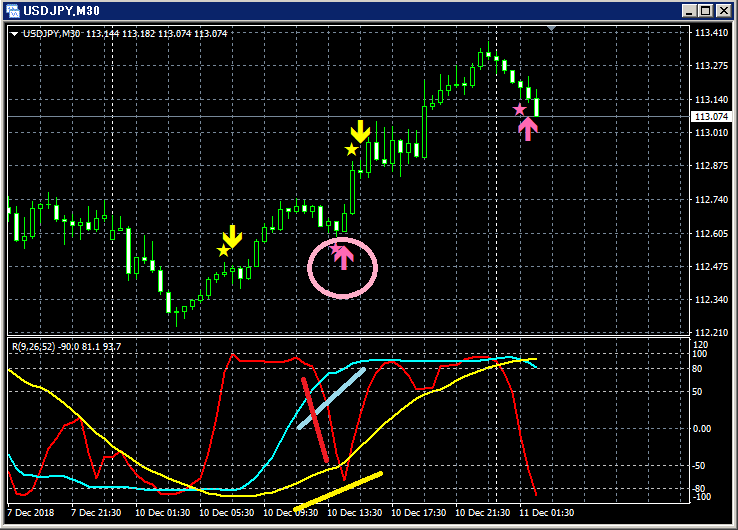
Task: Click the current price label 113.074
Action: [711, 116]
